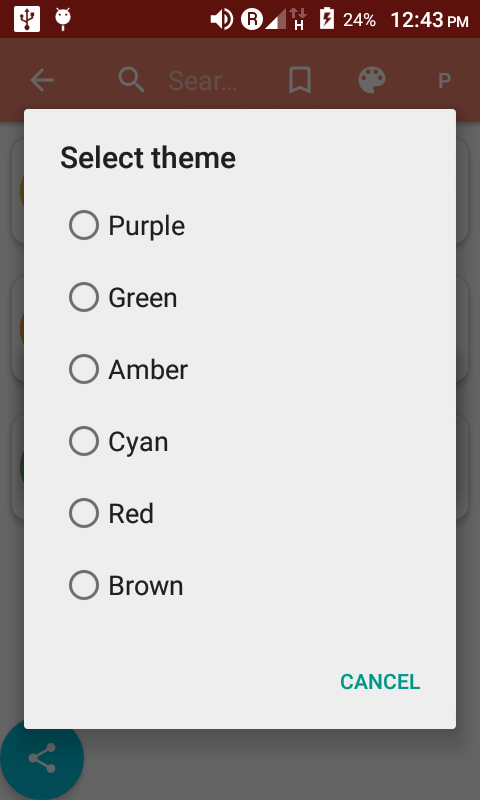Tap the Android debug status icon
The height and width of the screenshot is (800, 480).
pos(63,19)
